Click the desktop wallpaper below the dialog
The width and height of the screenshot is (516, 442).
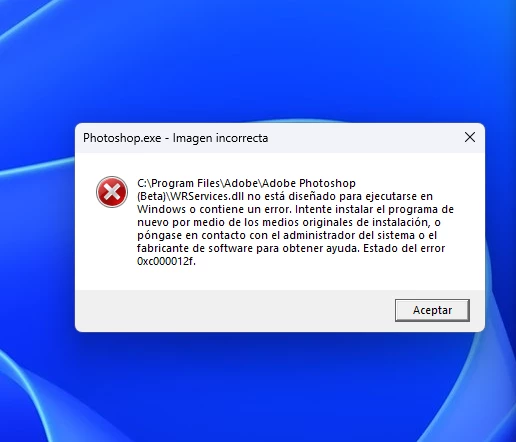pyautogui.click(x=258, y=387)
